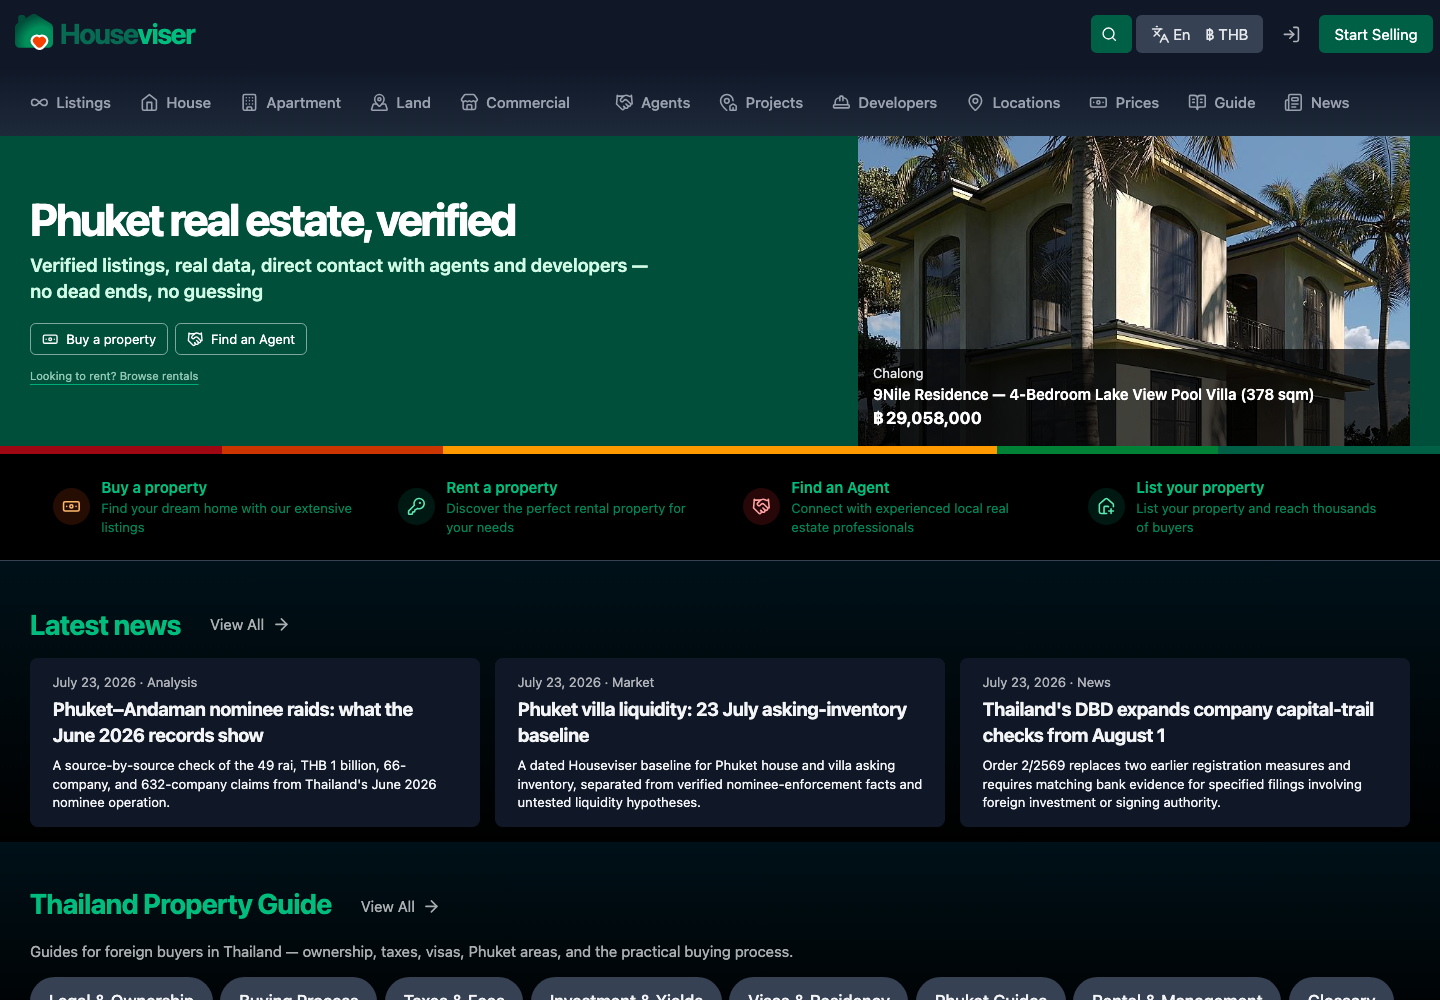This screenshot has width=1440, height=1000.
Task: Follow 'Looking to rent? Browse rentals' link
Action: tap(114, 376)
